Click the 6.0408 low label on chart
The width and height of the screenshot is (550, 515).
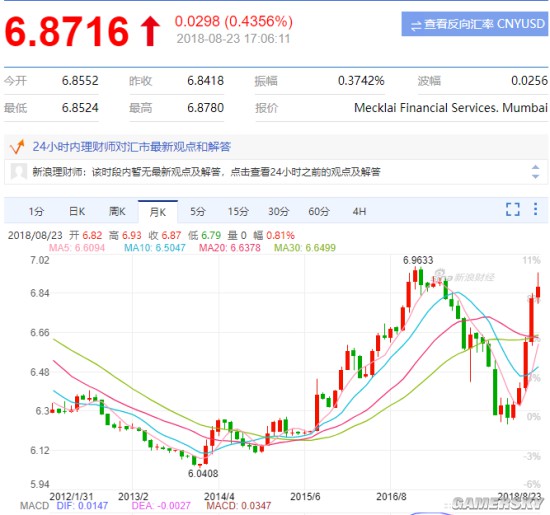[203, 474]
